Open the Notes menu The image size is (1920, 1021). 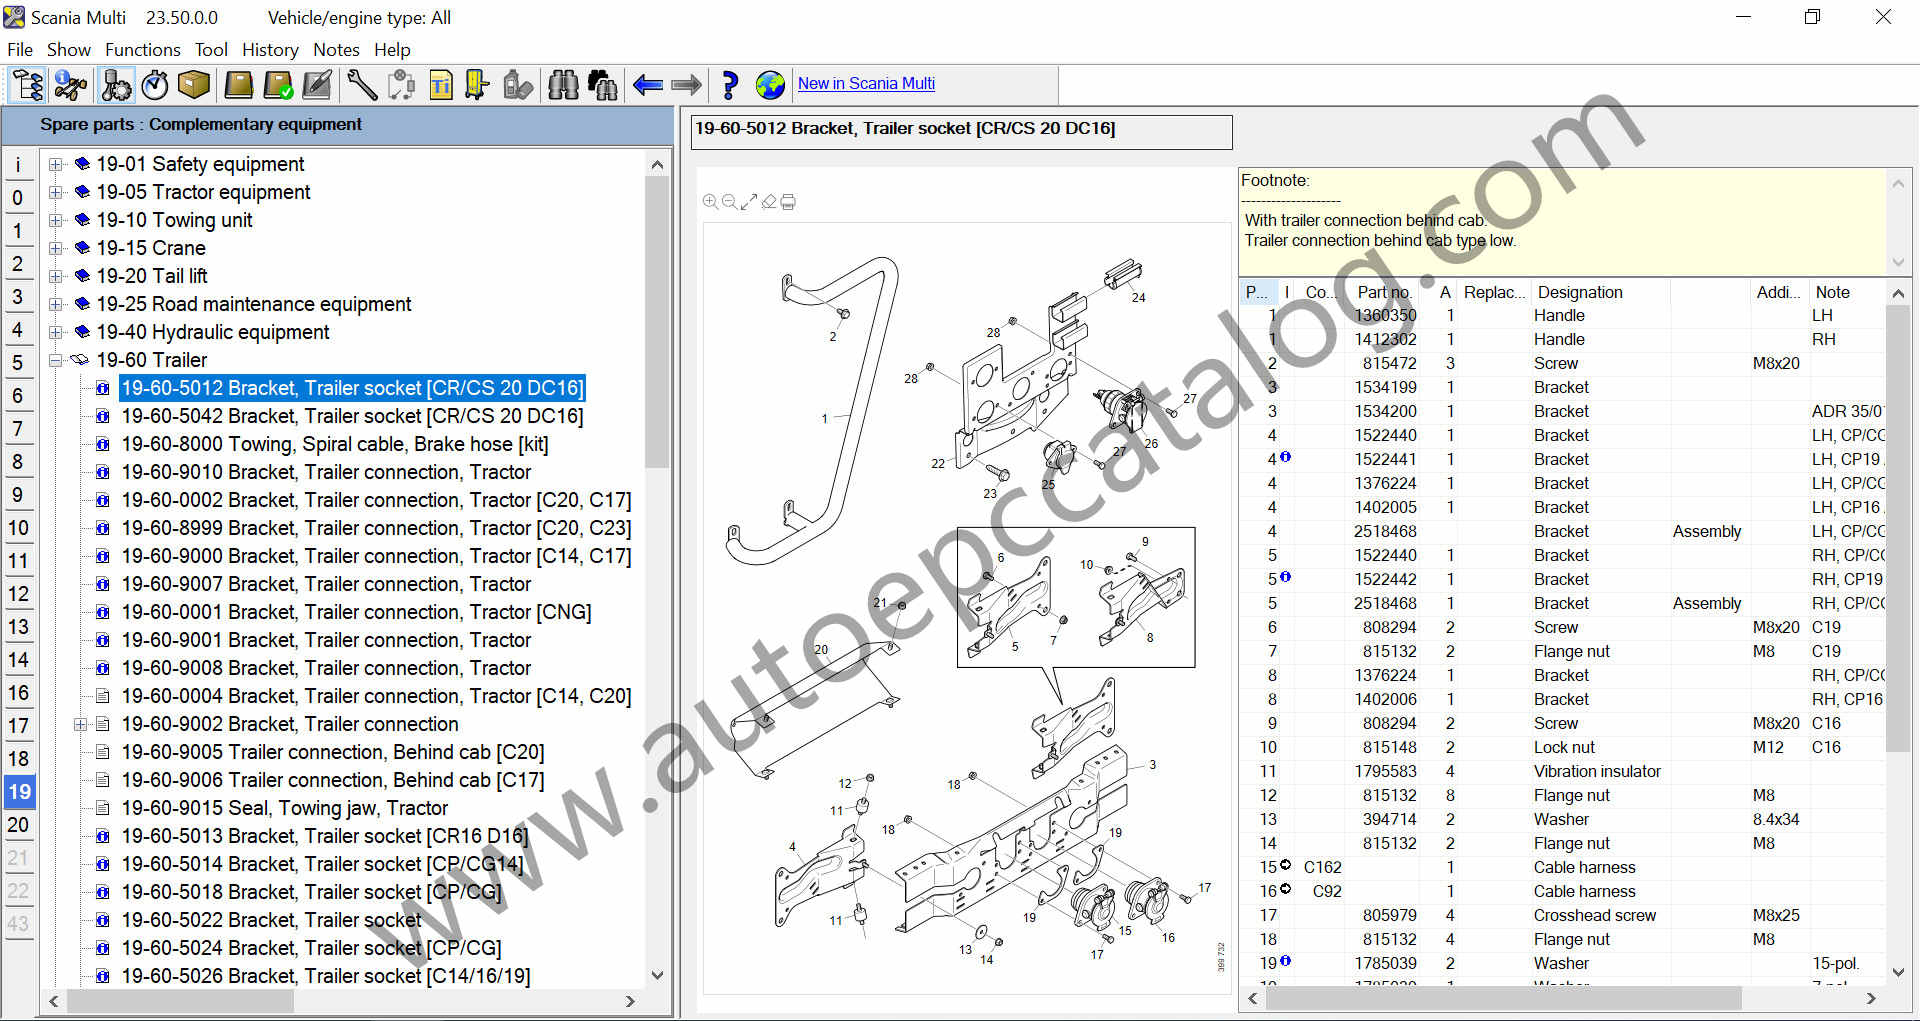tap(336, 50)
